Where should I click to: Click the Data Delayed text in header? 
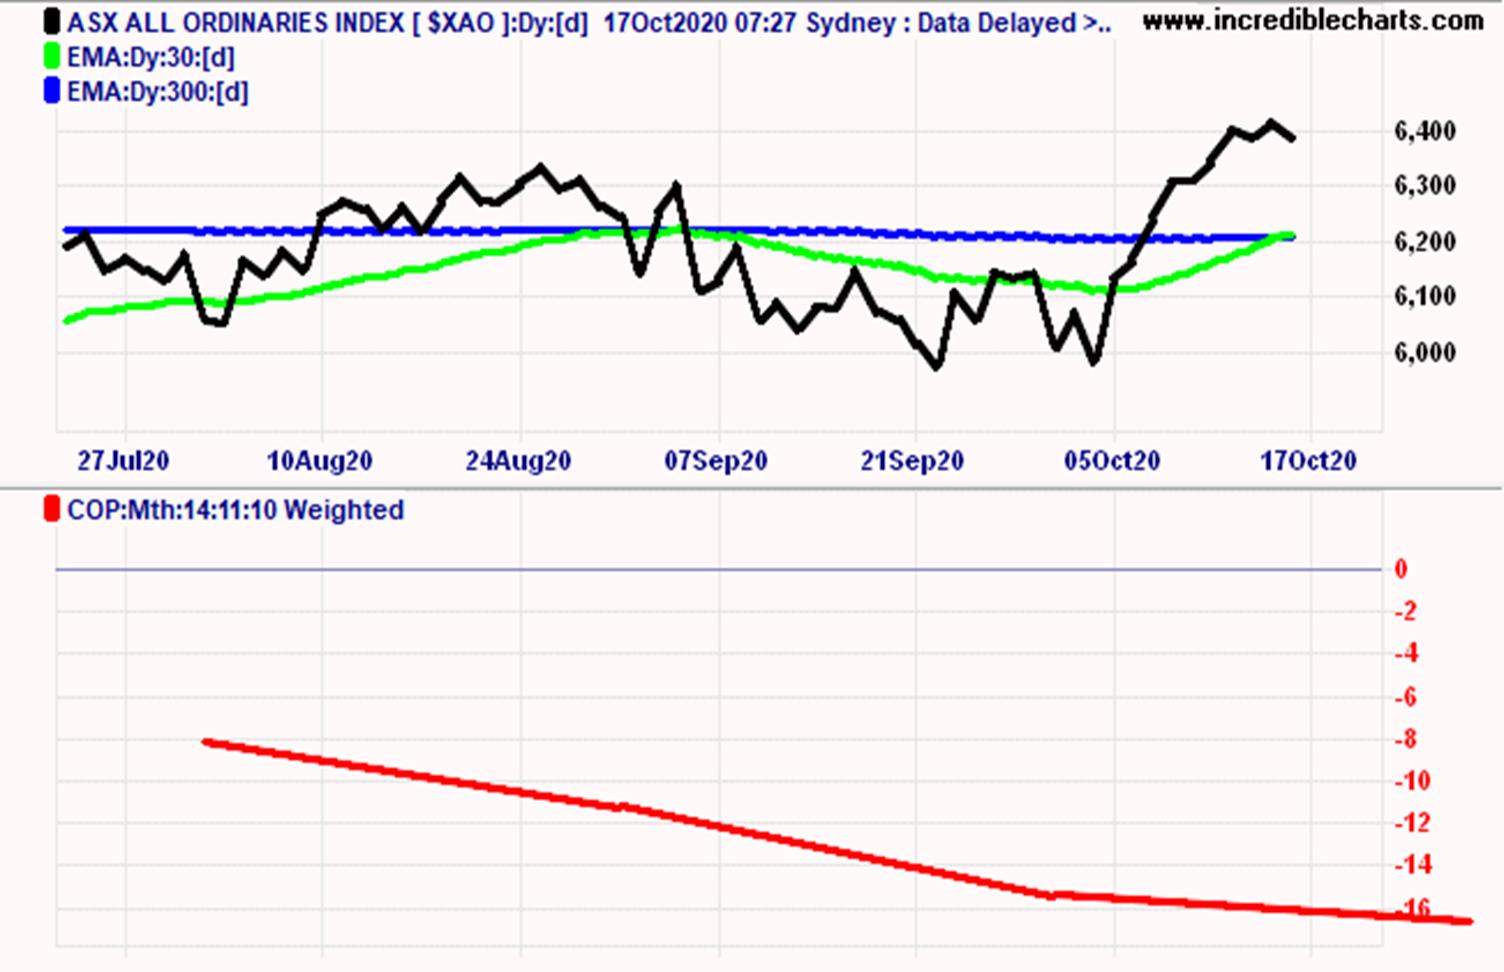tap(1012, 22)
